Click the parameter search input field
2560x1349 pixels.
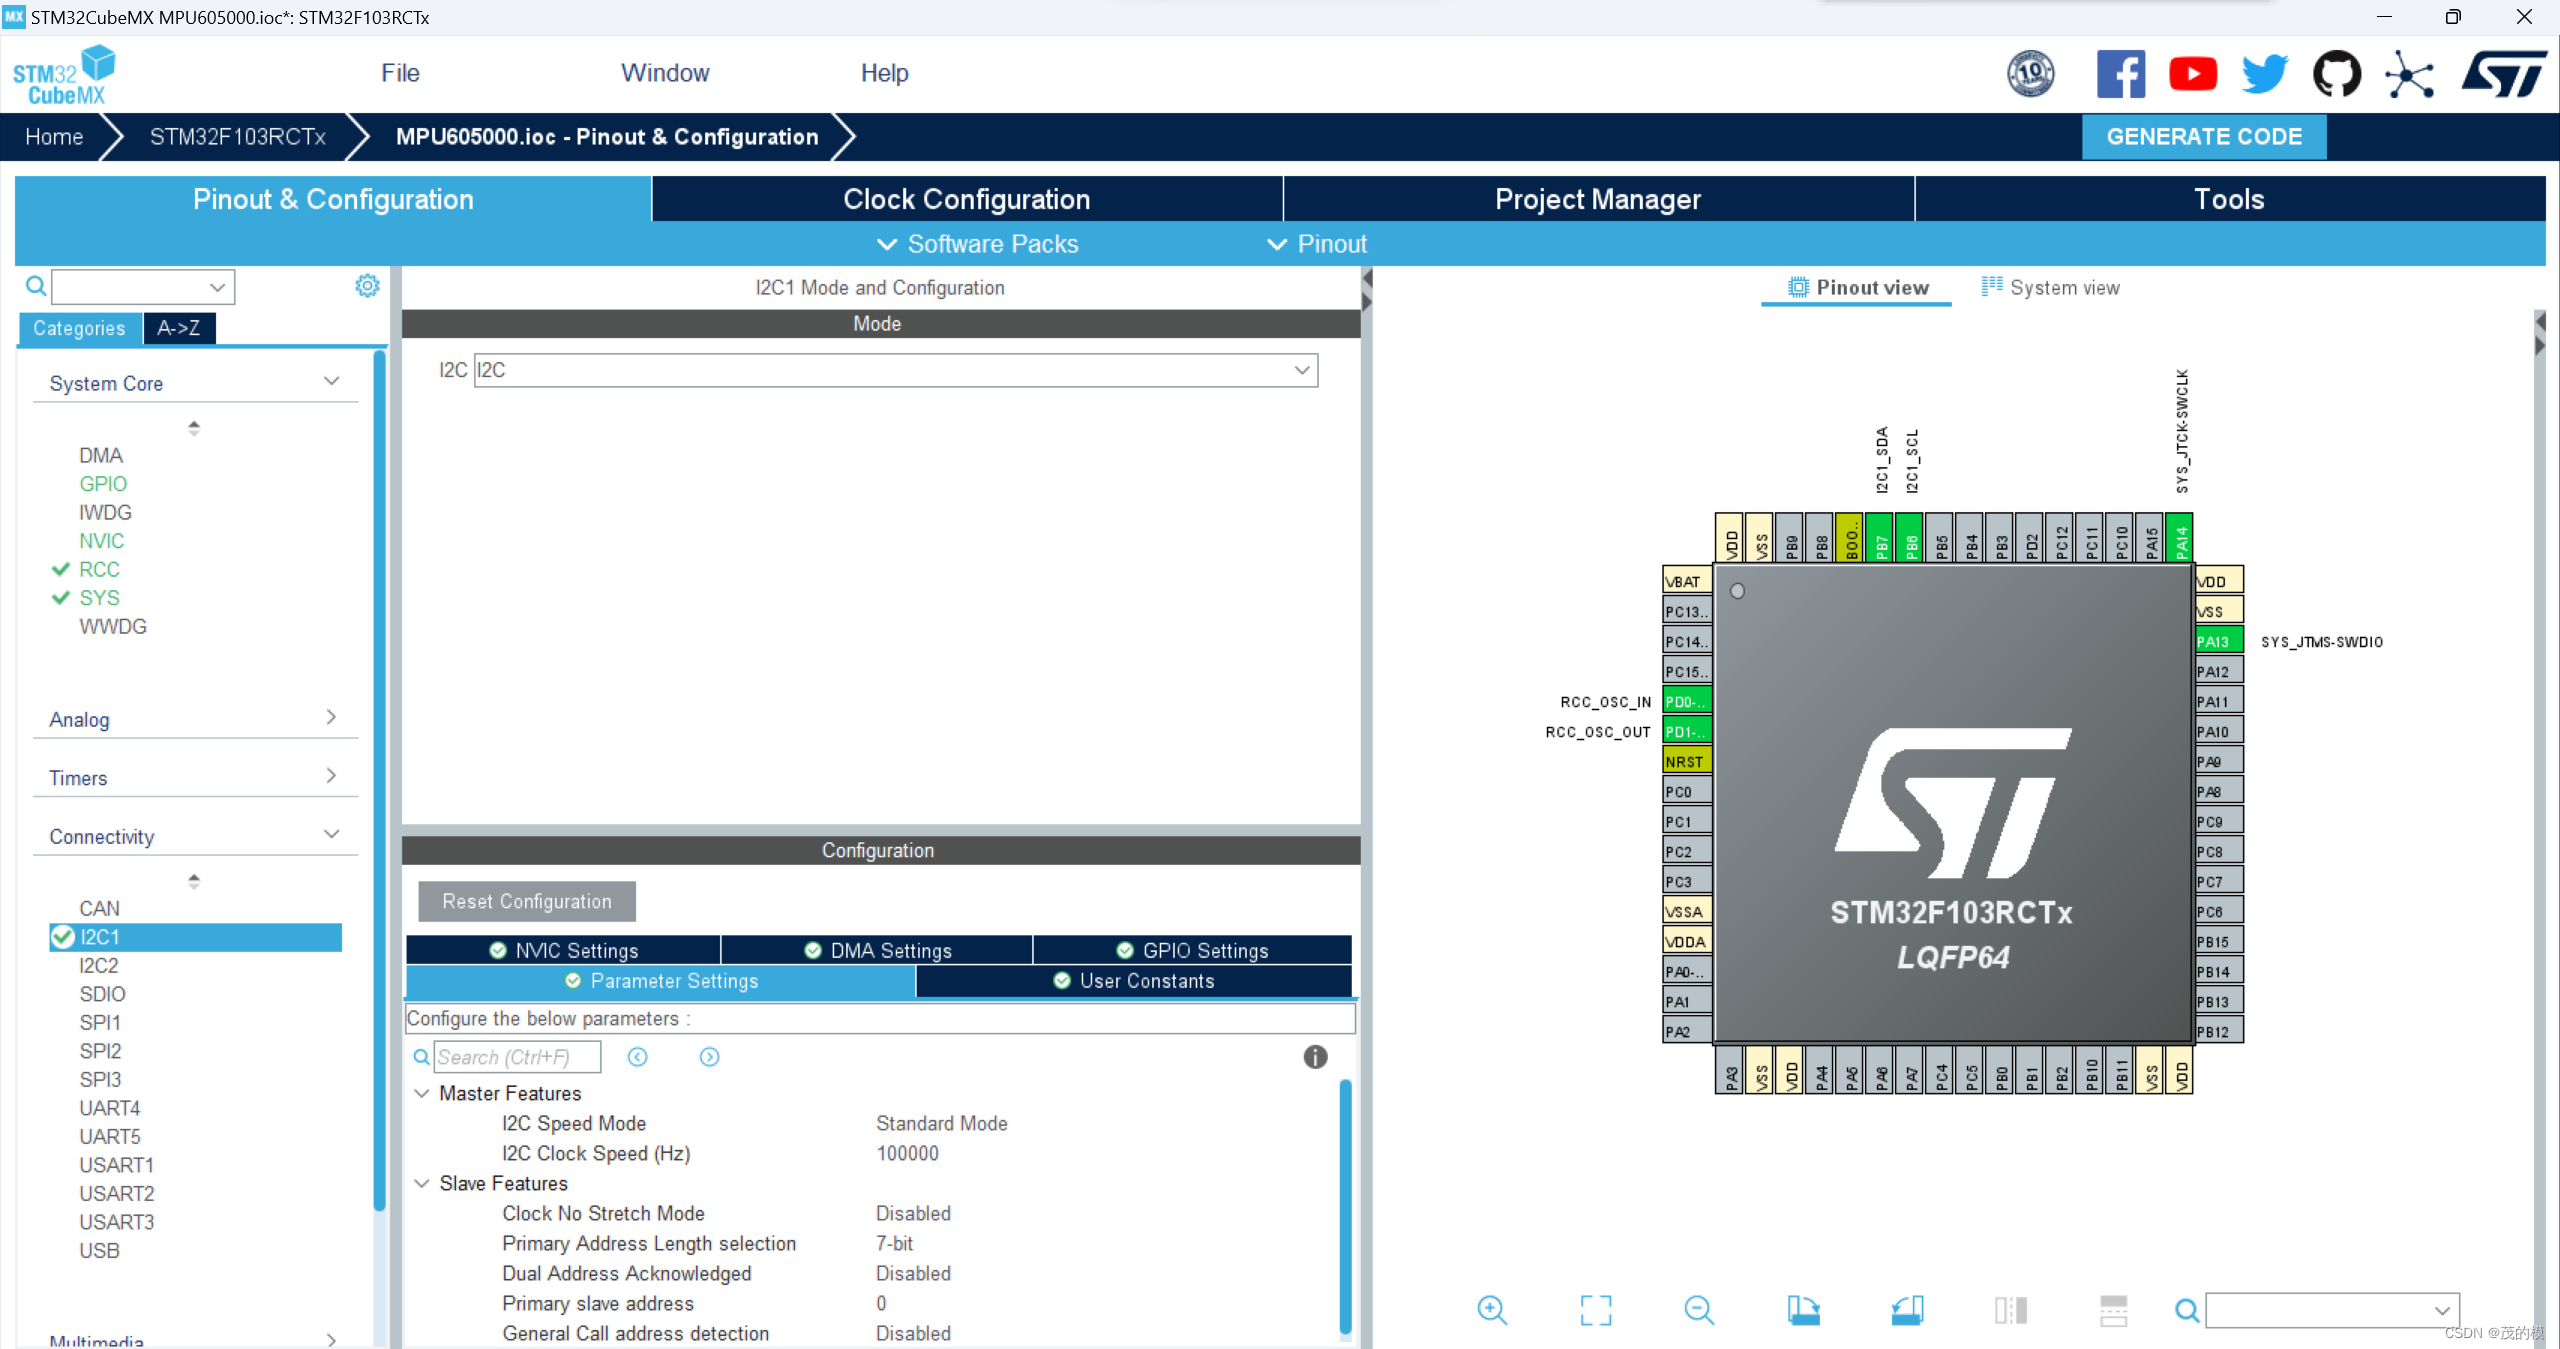518,1057
